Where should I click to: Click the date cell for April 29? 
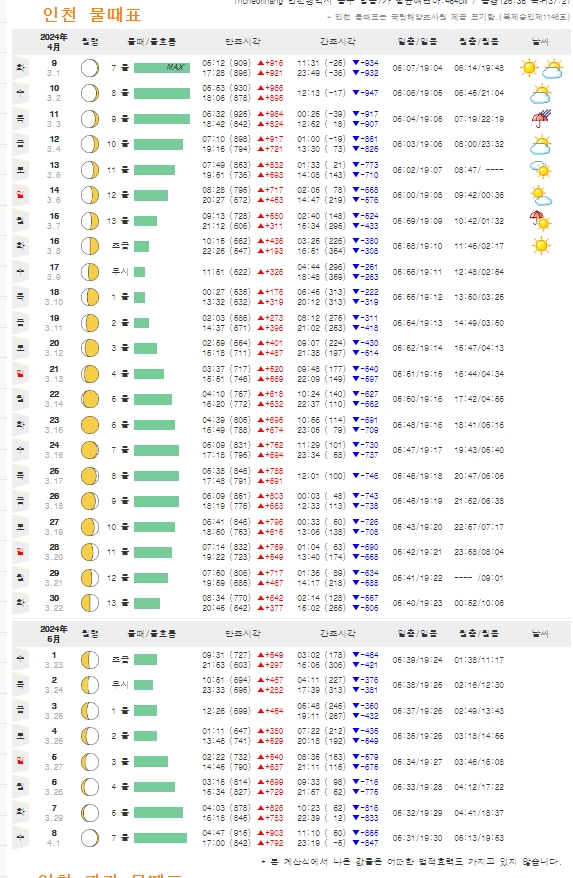pyautogui.click(x=54, y=578)
